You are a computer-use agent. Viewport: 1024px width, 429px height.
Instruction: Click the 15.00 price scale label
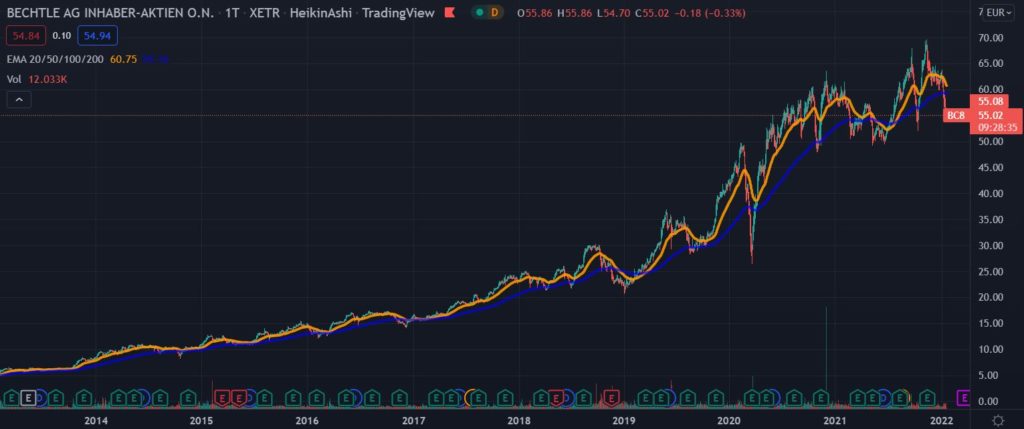click(991, 324)
